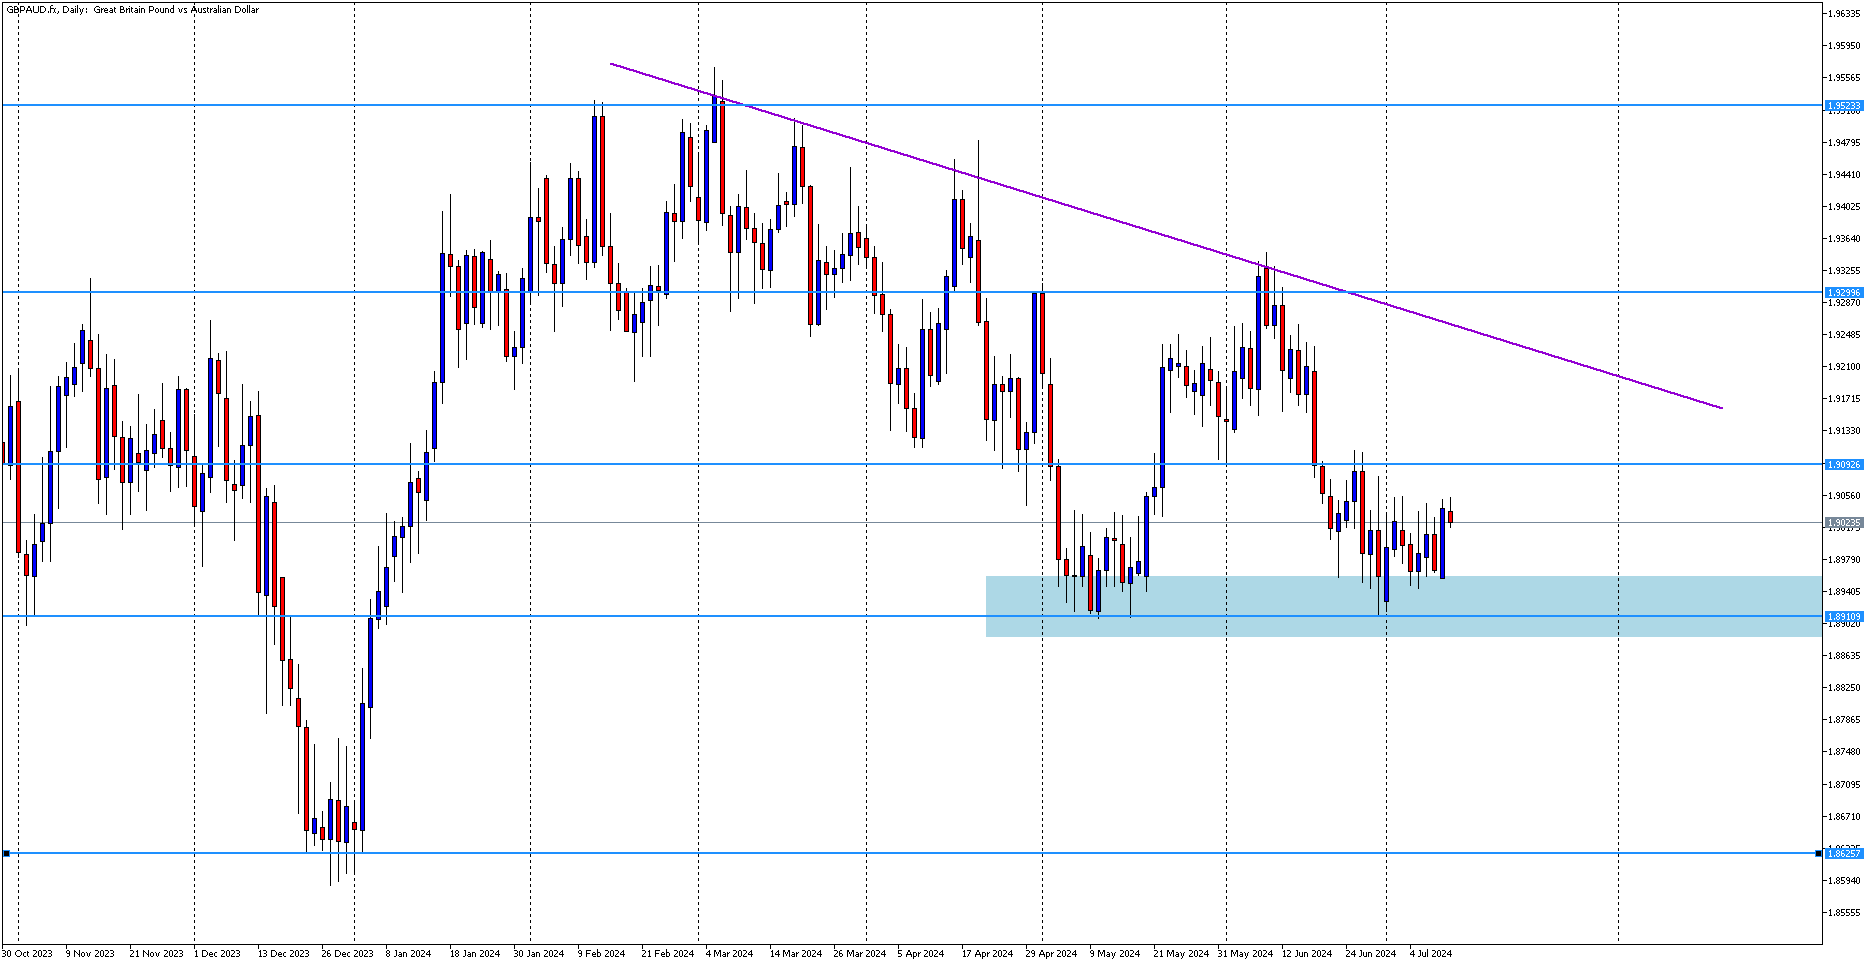Click the 12 Jun 2024 date label
The height and width of the screenshot is (965, 1875).
pyautogui.click(x=1307, y=954)
